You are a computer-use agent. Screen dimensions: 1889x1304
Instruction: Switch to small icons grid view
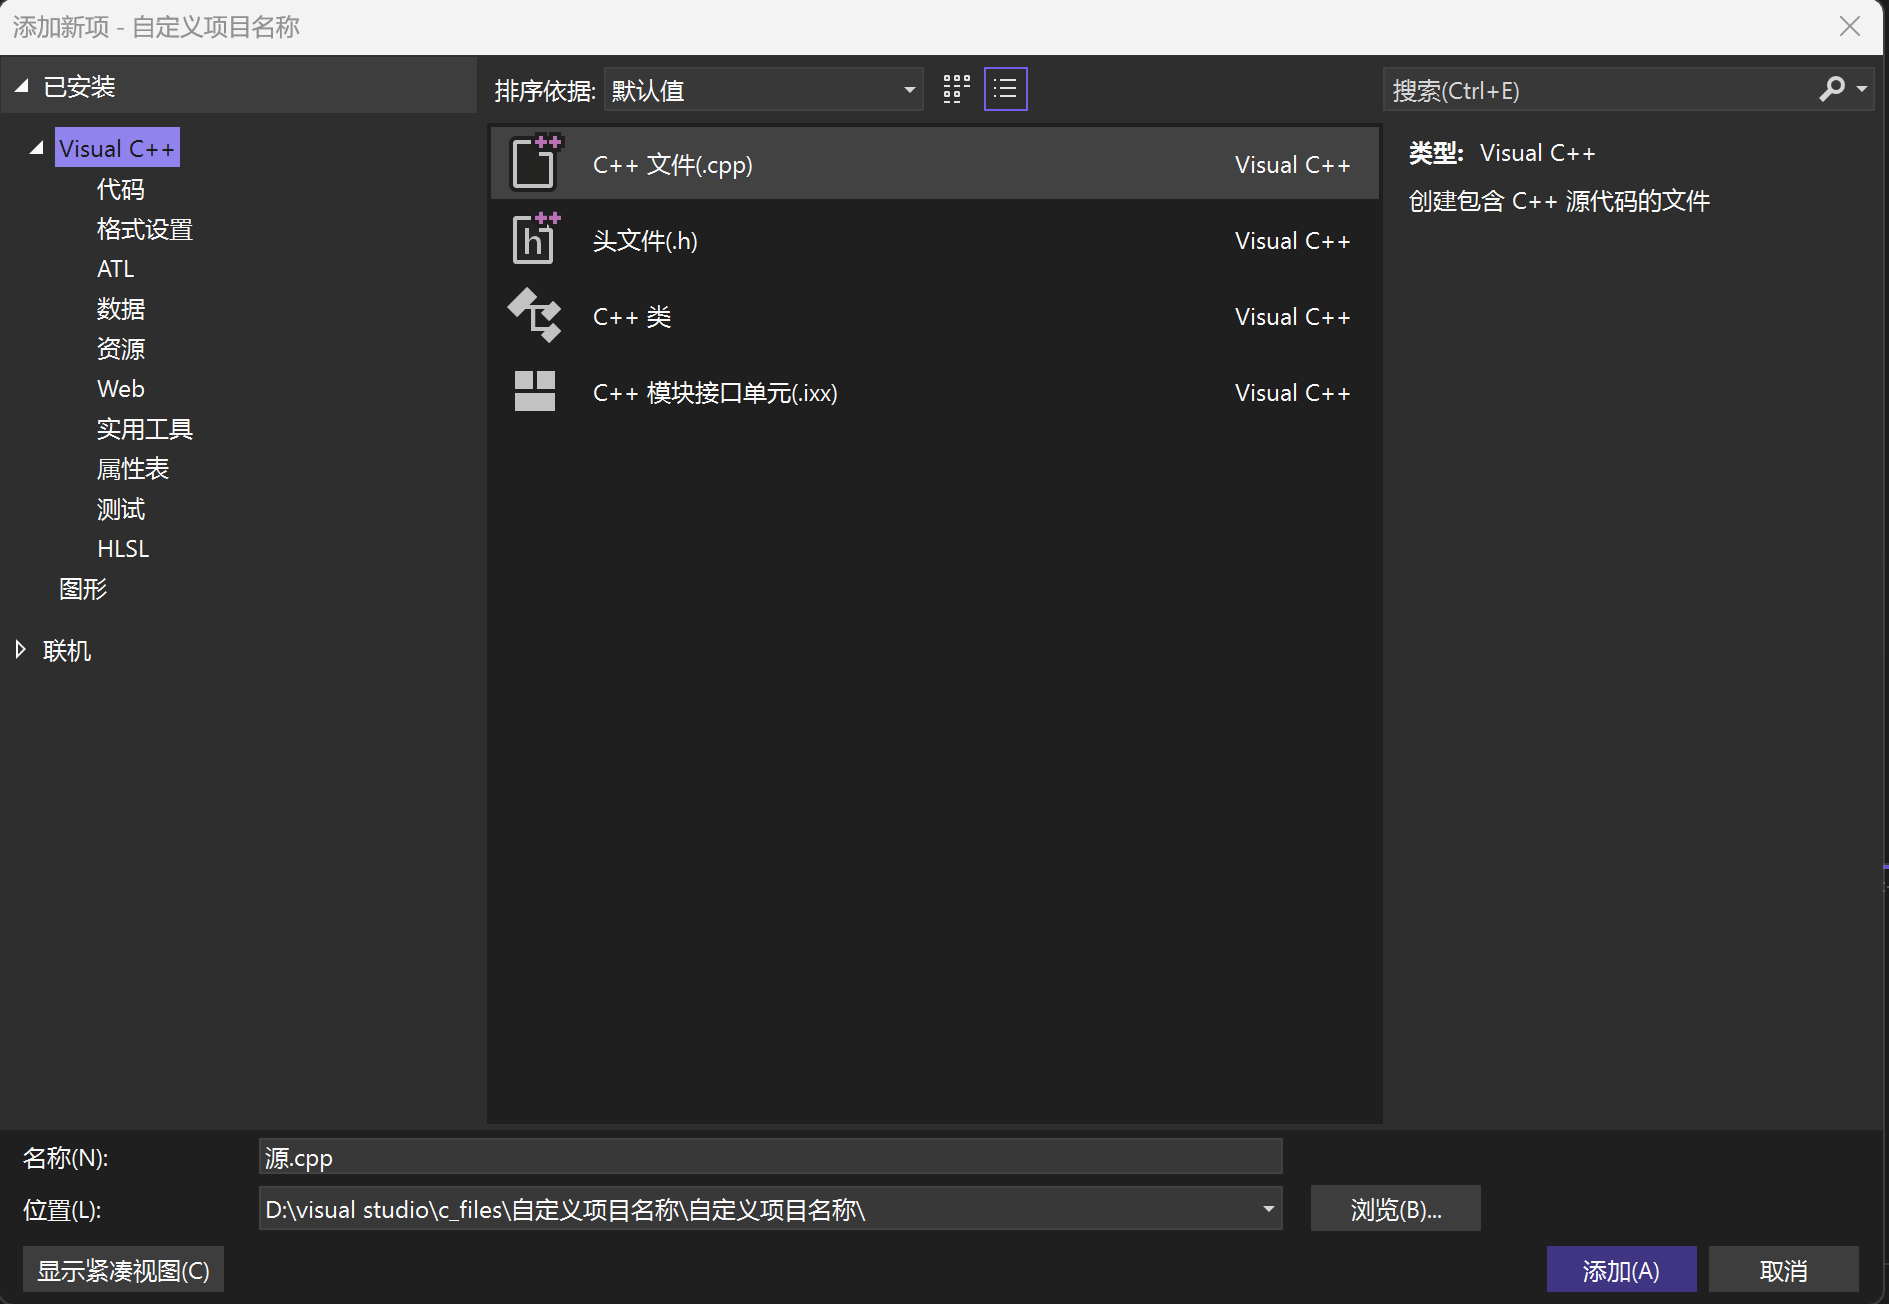tap(957, 90)
